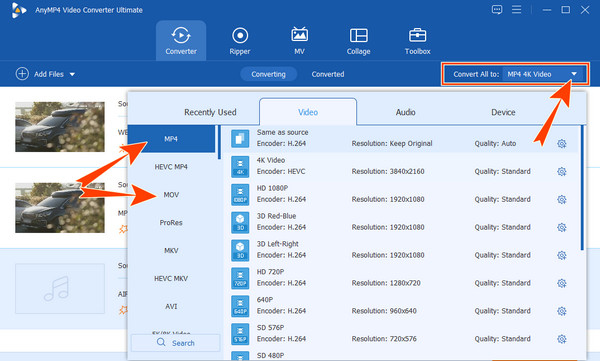
Task: Click the audio file music-note thumbnail
Action: 60,288
